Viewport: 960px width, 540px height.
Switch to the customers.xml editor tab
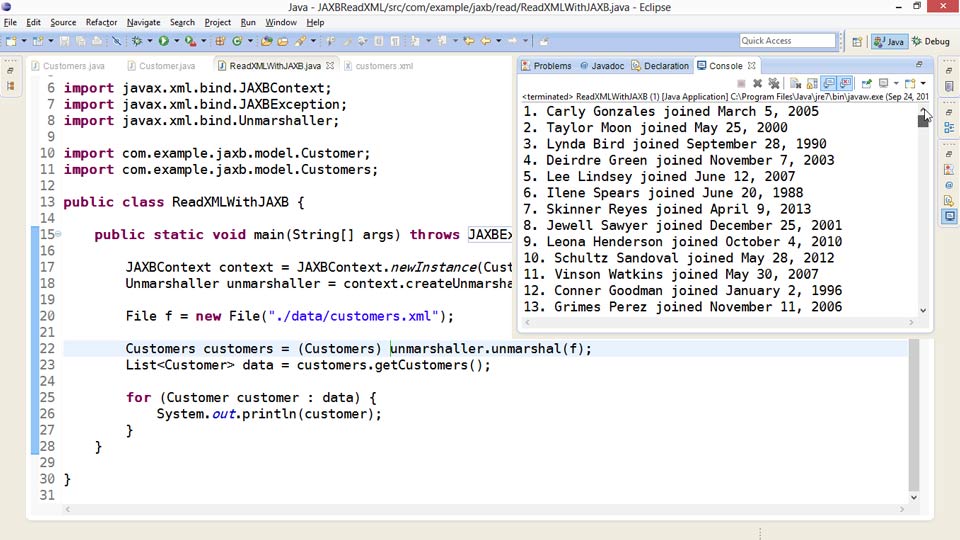click(x=378, y=66)
